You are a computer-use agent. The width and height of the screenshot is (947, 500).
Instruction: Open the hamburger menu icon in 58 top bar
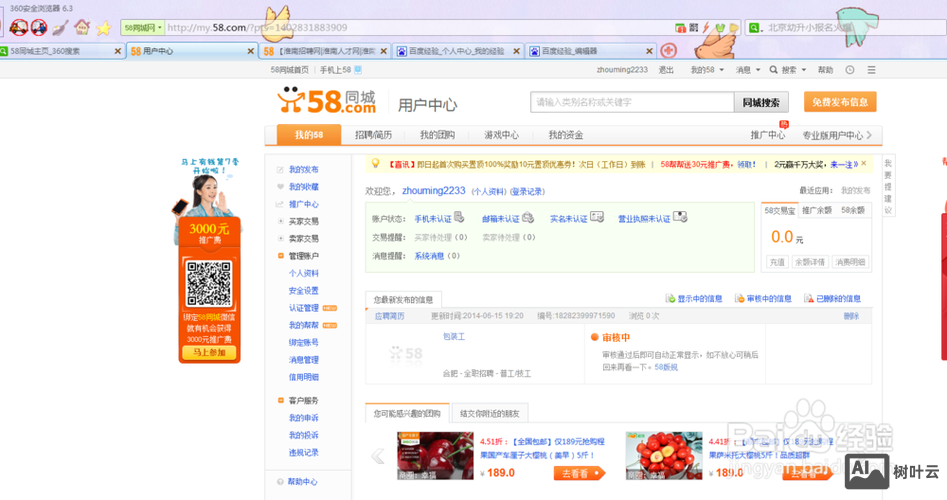click(x=872, y=70)
